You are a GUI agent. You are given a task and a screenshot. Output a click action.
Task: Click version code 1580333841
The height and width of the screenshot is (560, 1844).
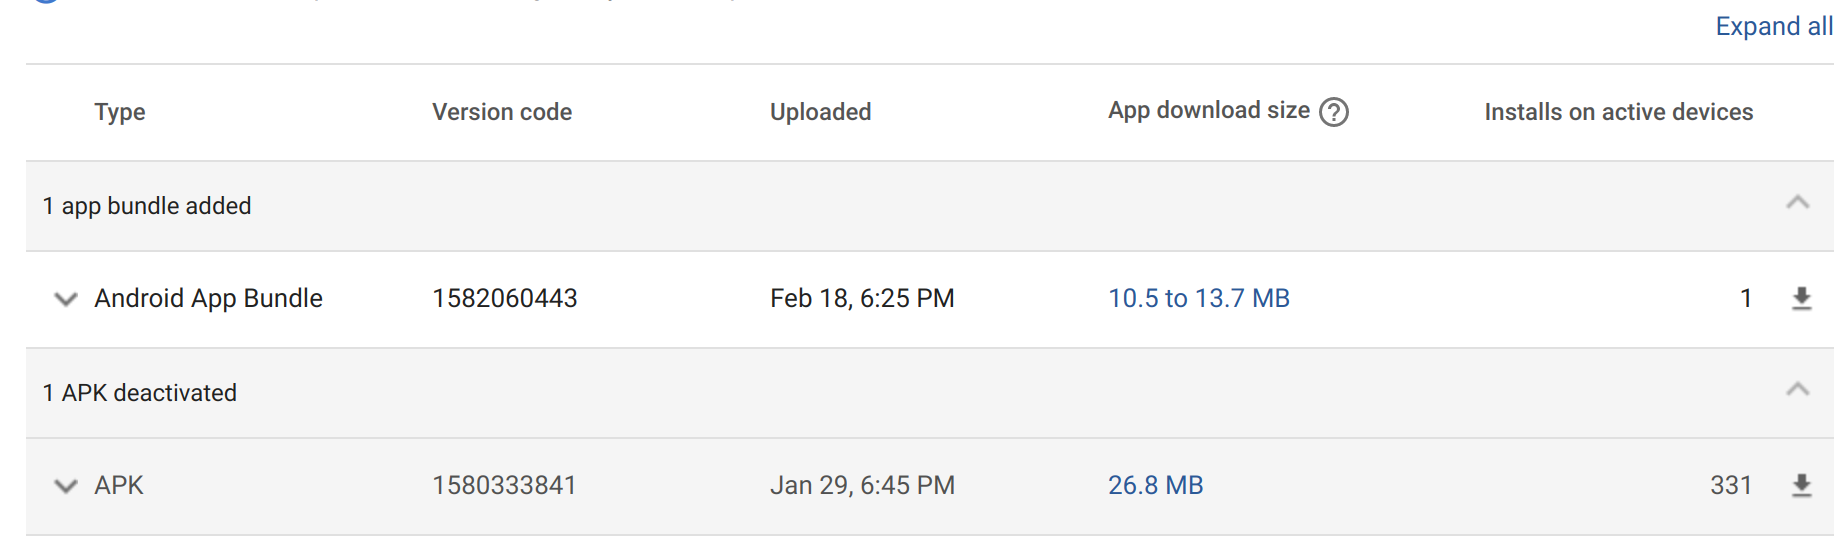pos(505,485)
